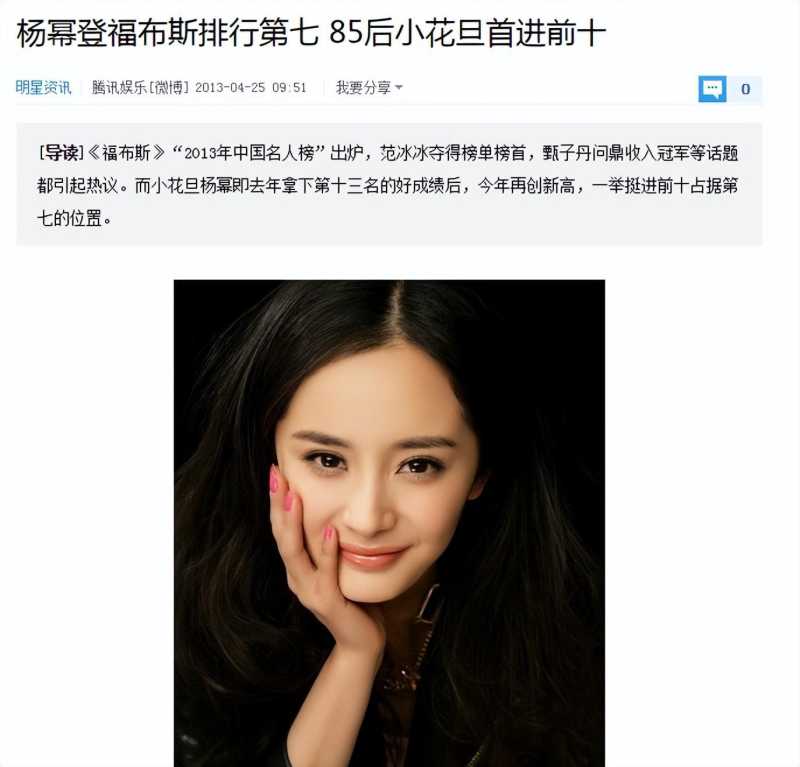
Task: Open the 明星资讯 category link
Action: click(x=43, y=88)
